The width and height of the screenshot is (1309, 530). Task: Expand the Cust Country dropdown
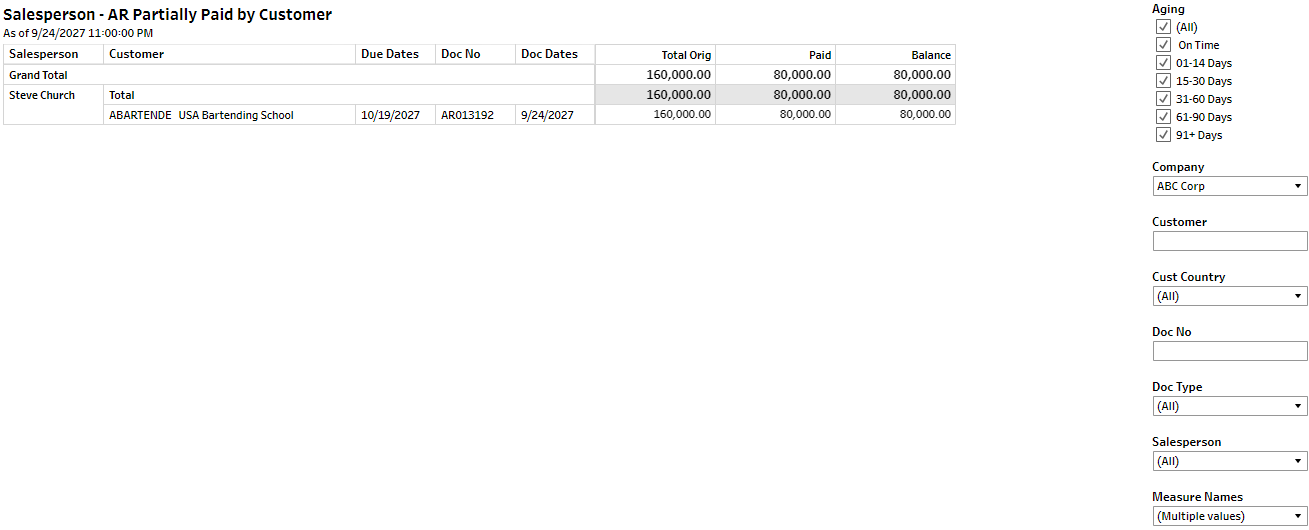[1229, 296]
